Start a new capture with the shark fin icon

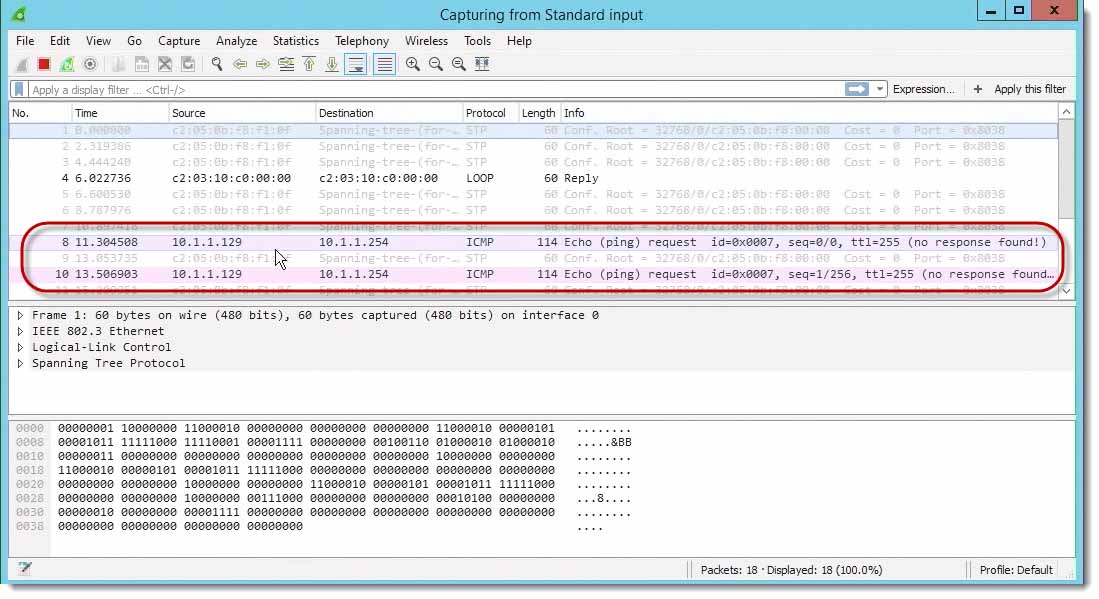tap(22, 64)
